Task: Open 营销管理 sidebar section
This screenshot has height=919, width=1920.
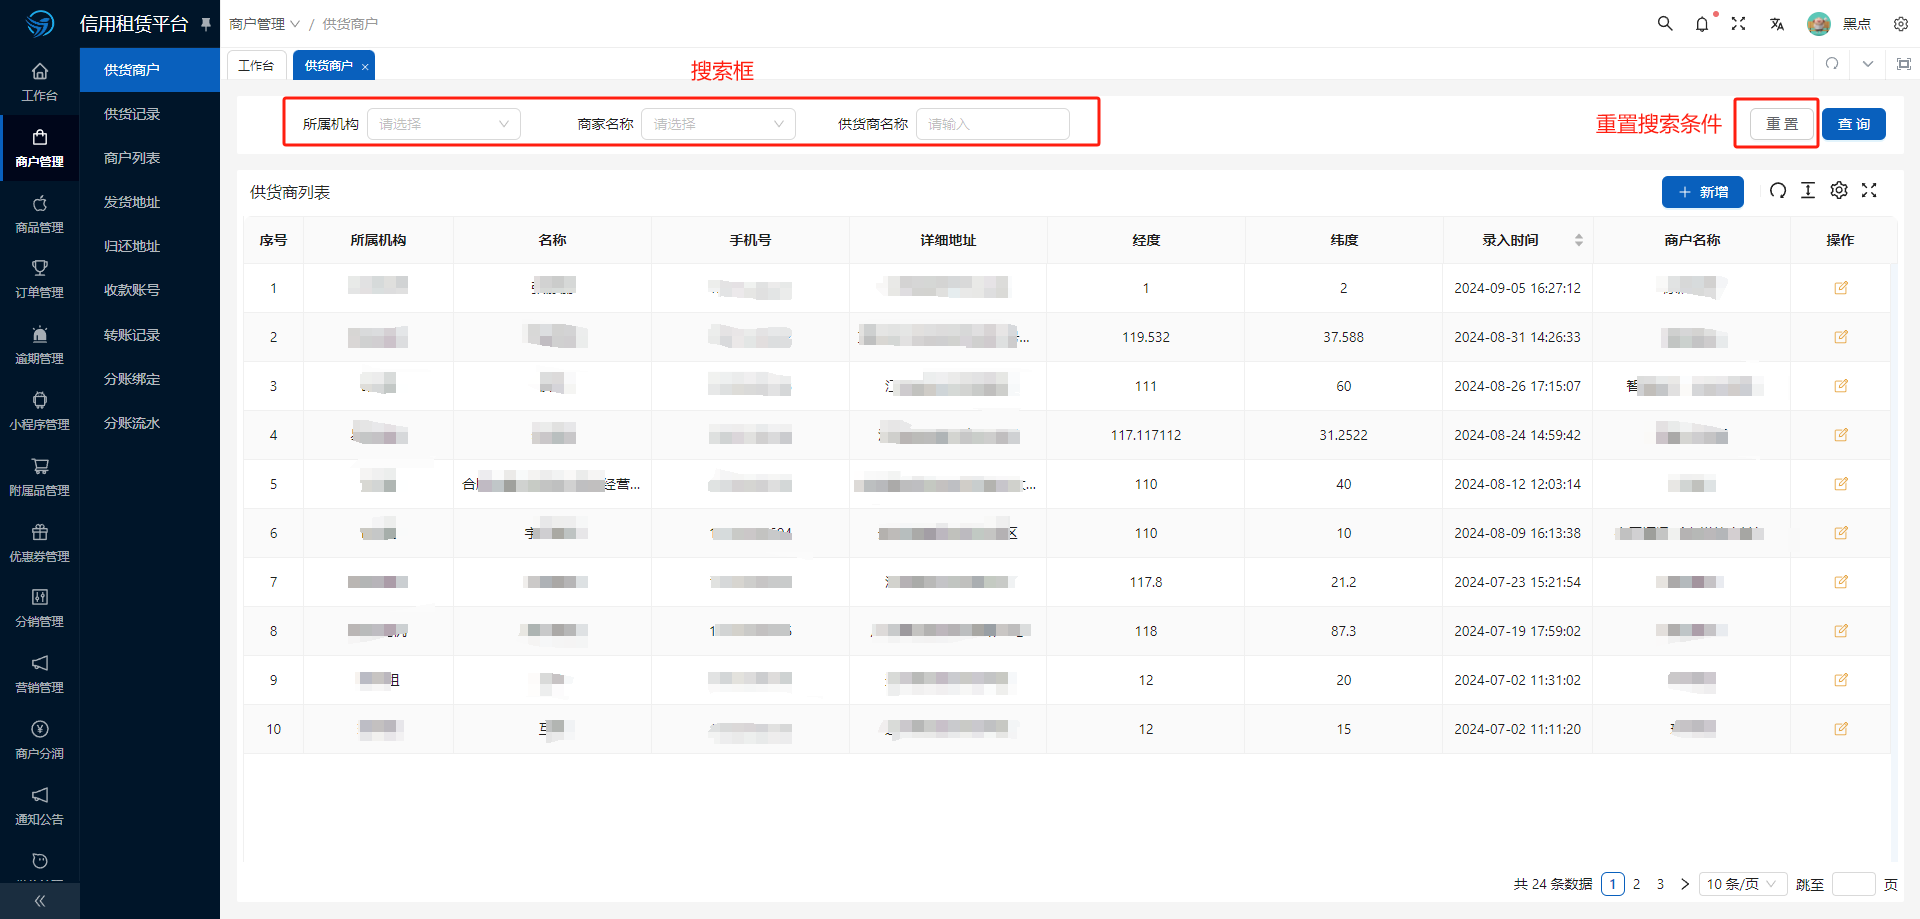Action: pyautogui.click(x=40, y=674)
